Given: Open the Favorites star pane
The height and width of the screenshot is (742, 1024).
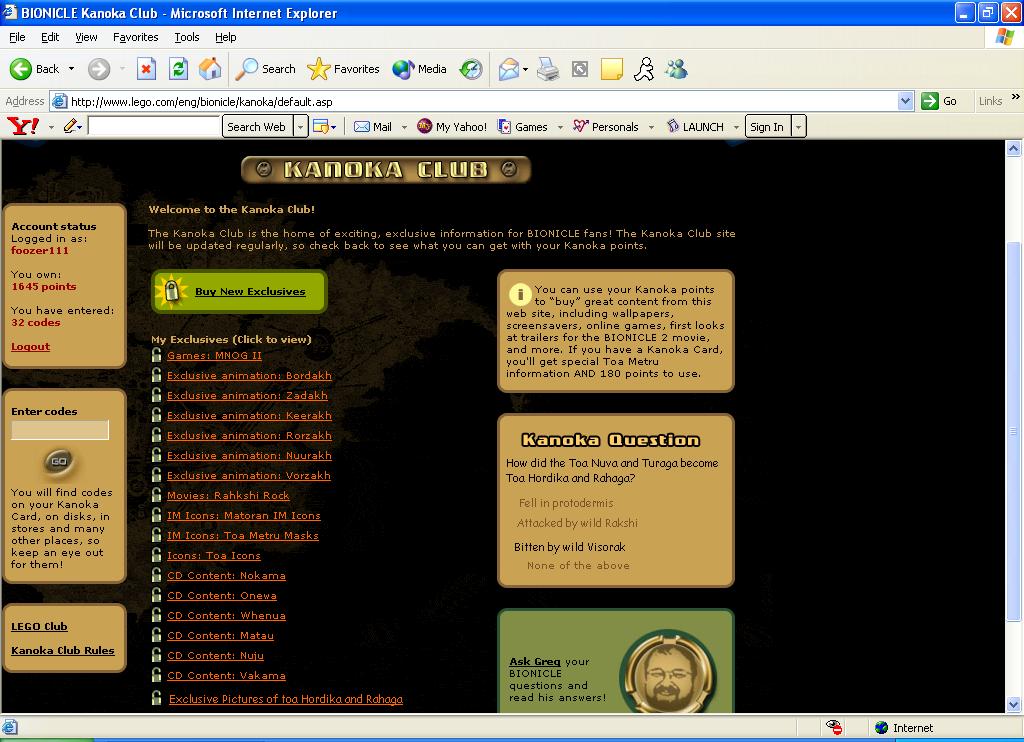Looking at the screenshot, I should tap(343, 69).
